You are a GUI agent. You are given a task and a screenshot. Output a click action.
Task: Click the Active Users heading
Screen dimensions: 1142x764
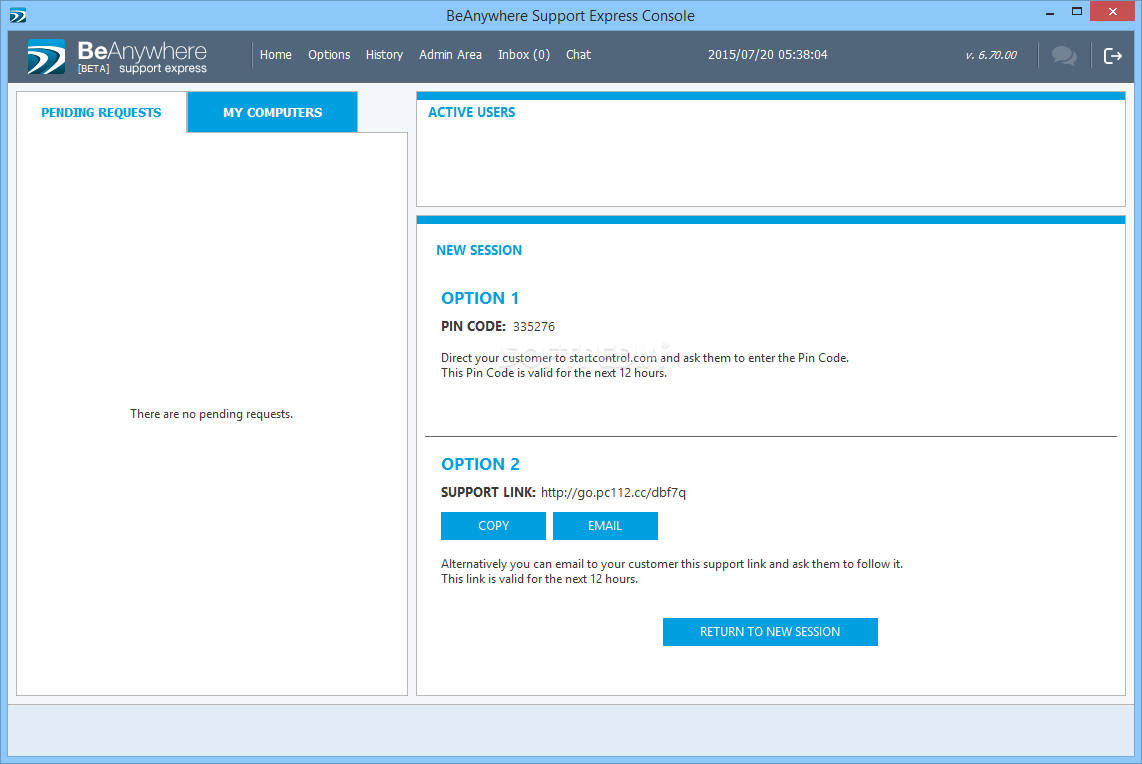pos(471,112)
